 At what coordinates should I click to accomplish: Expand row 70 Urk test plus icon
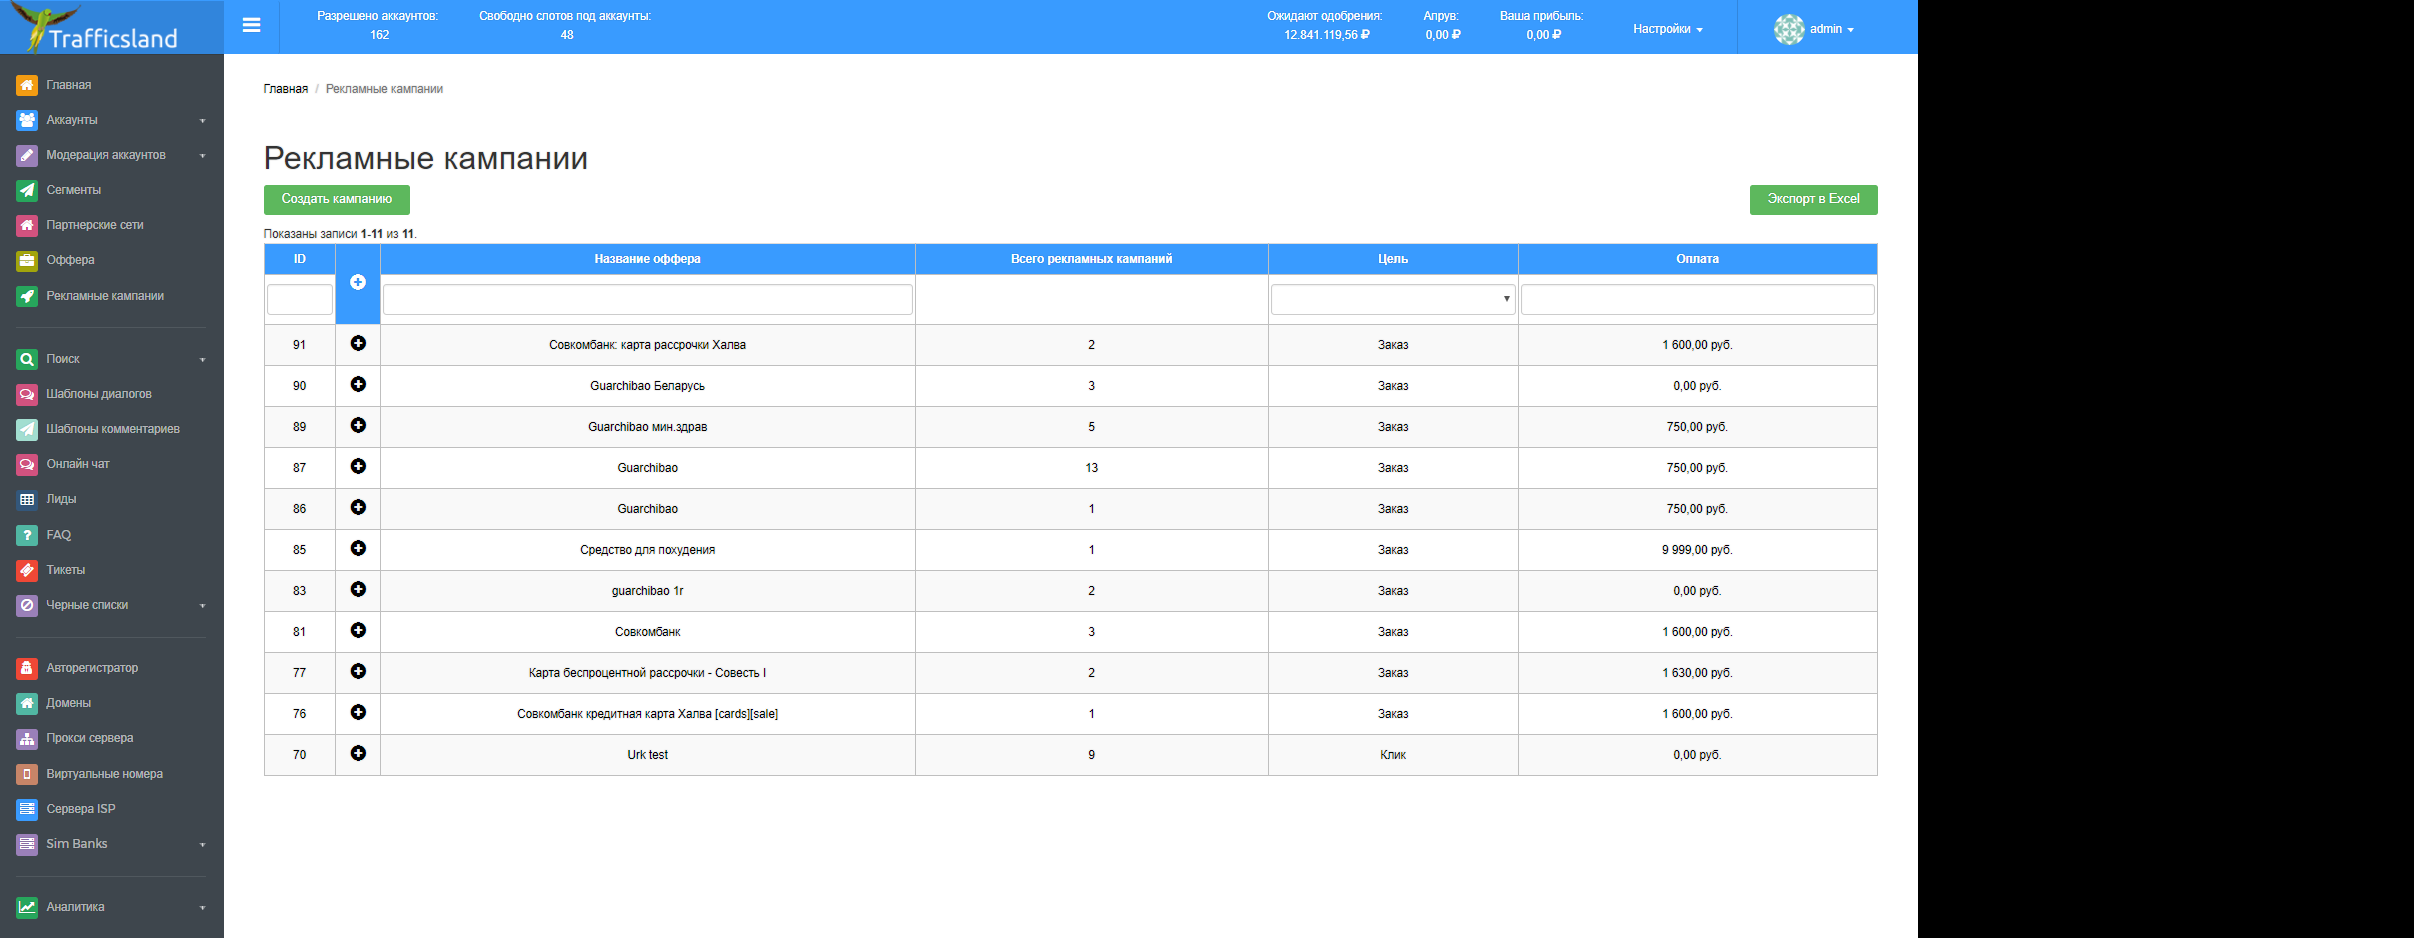tap(358, 753)
